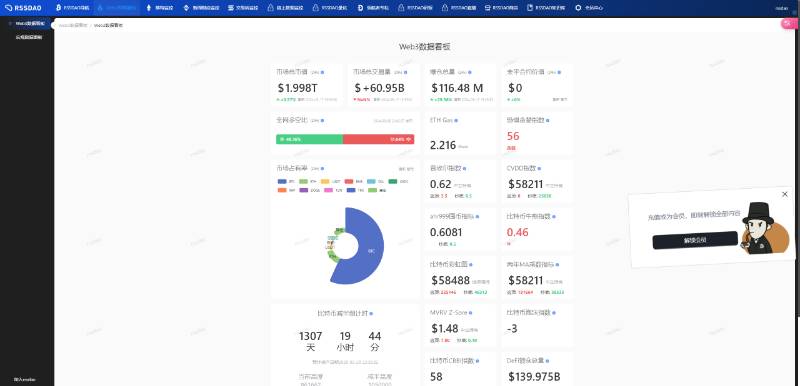Select second sidebar item under Web3 board
Screen dimensions: 800x386
(29, 37)
